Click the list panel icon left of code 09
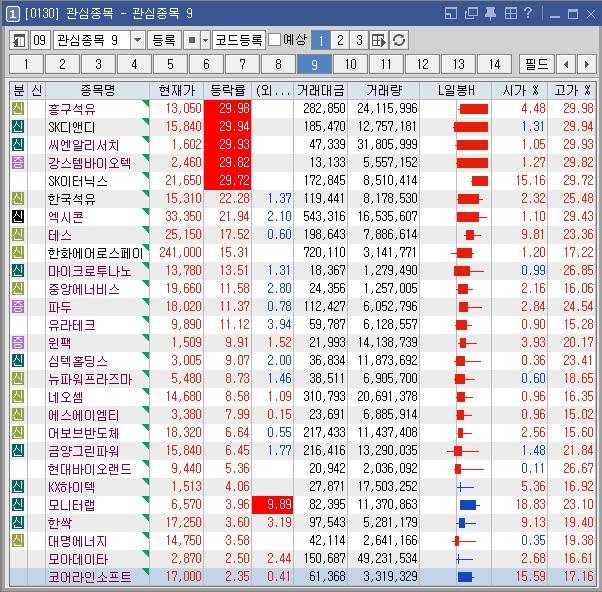 pos(19,40)
